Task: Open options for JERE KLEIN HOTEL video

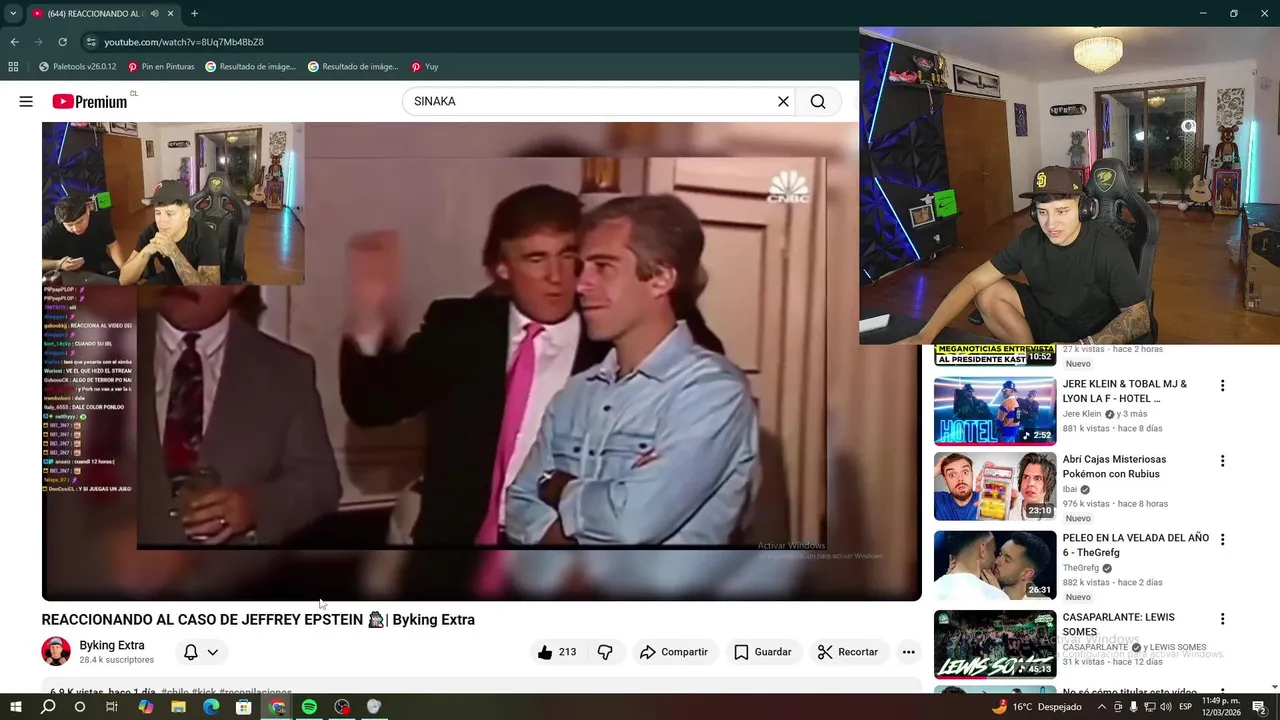Action: pyautogui.click(x=1222, y=385)
